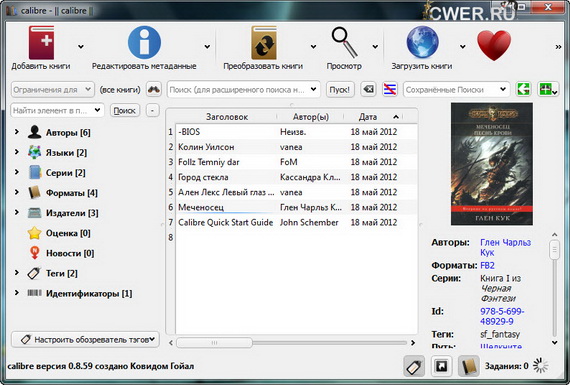
Task: Click the Пуск! search button
Action: (x=340, y=89)
